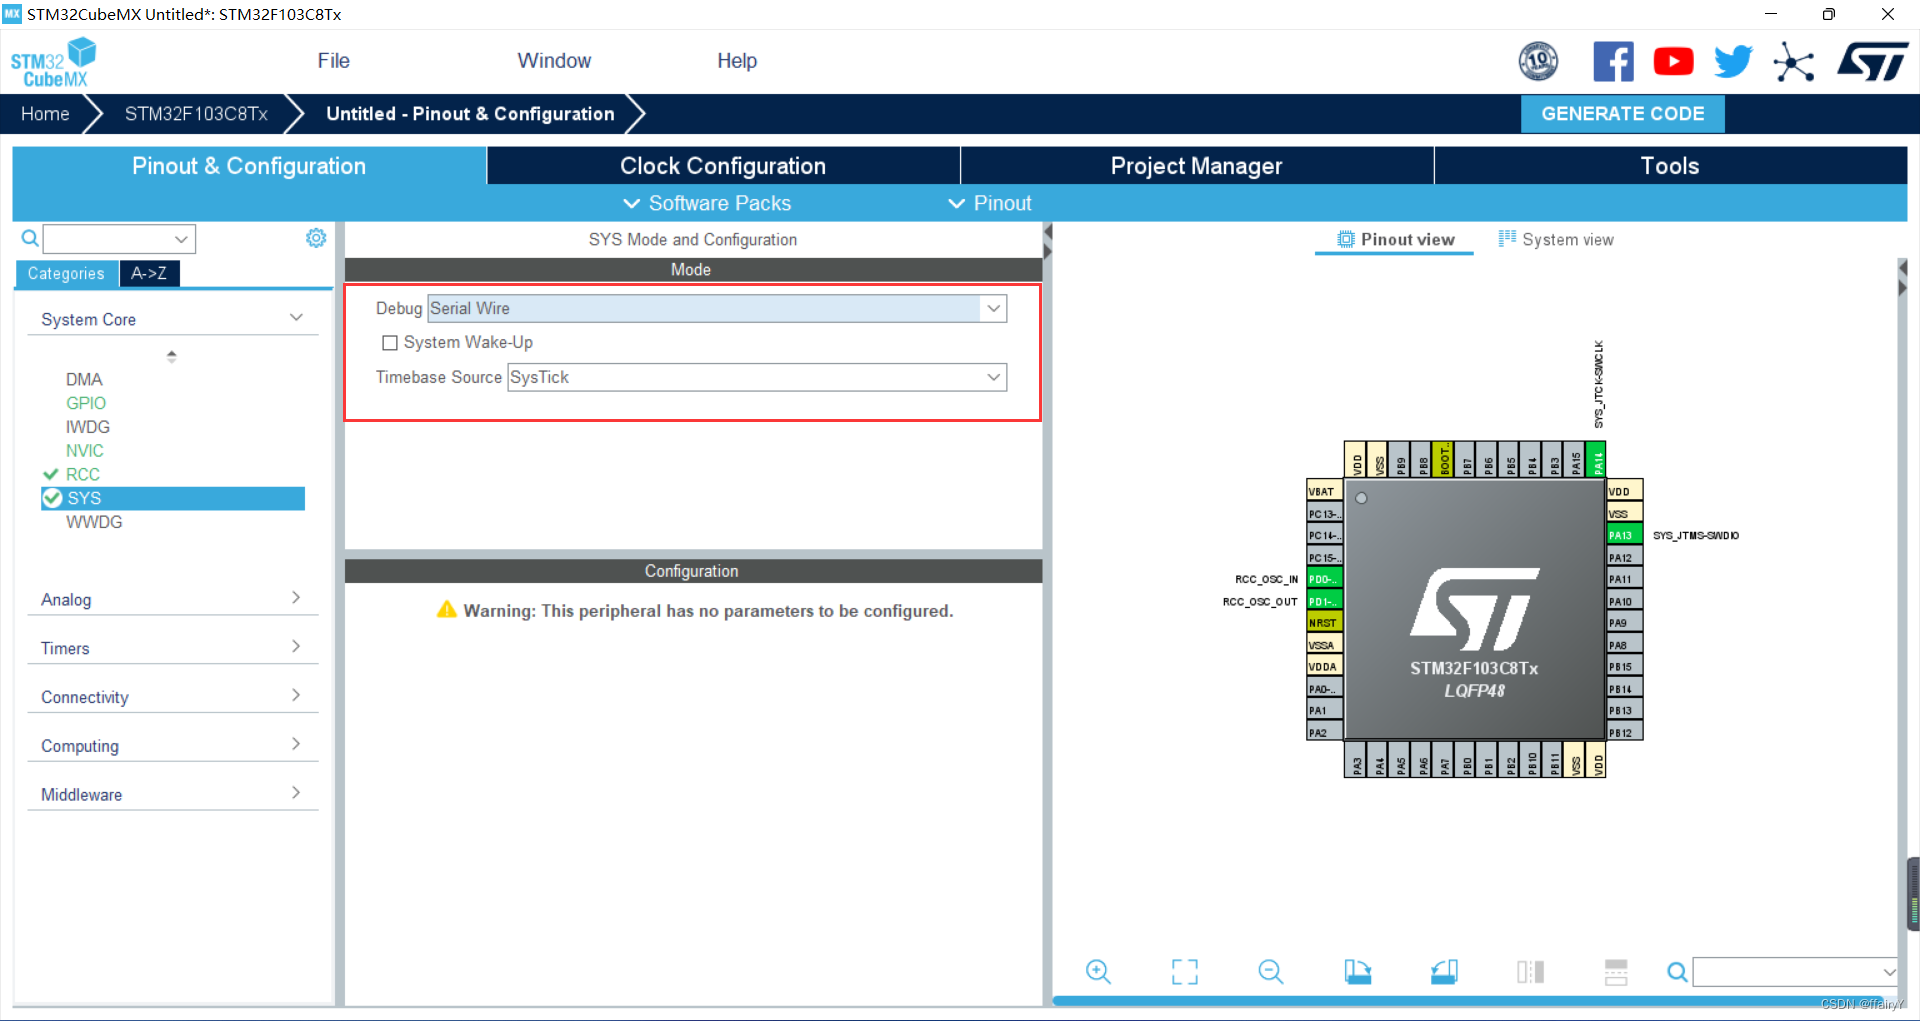Open the pin search dropdown at bottom

coord(1796,971)
